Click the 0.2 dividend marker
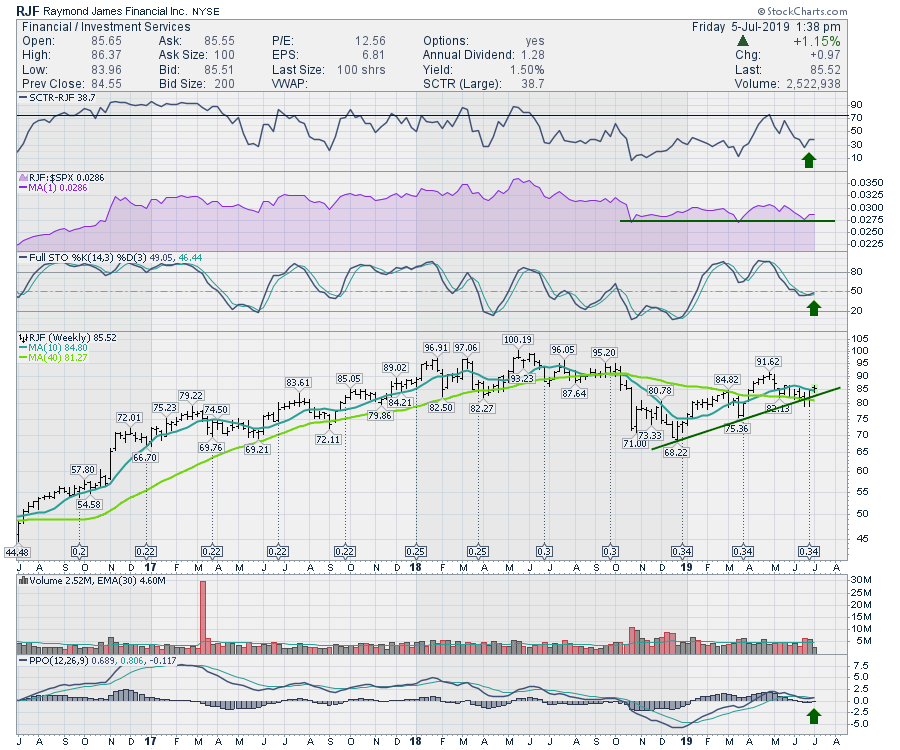The image size is (900, 750). [x=79, y=551]
